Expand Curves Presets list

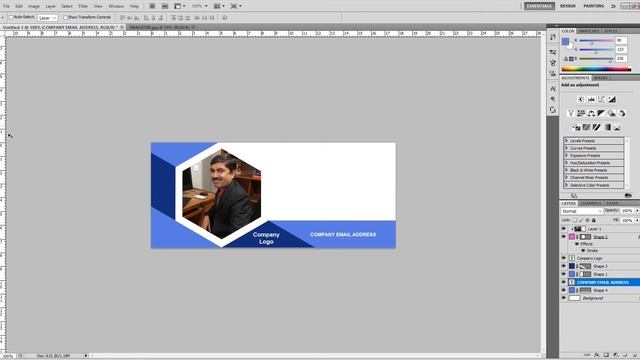[567, 148]
